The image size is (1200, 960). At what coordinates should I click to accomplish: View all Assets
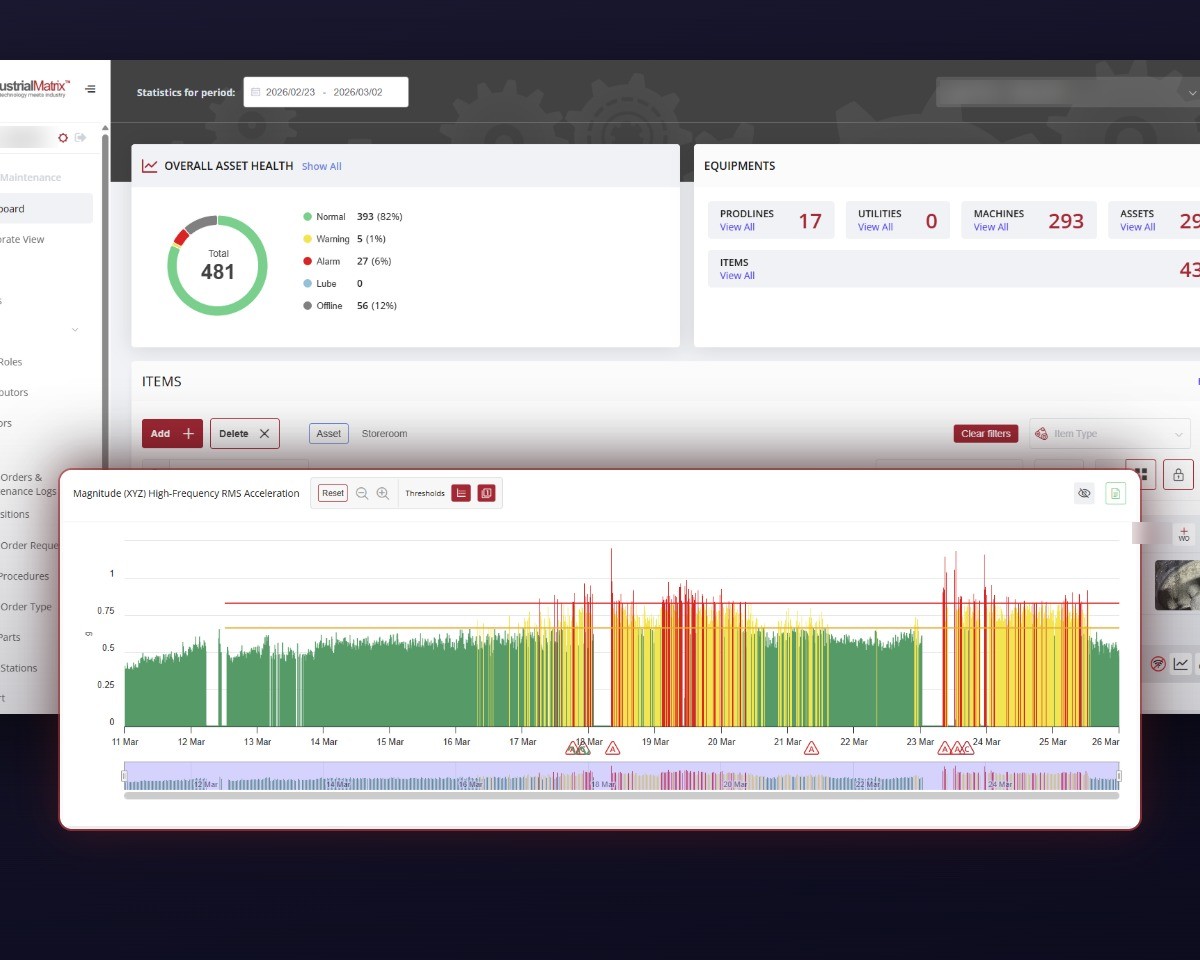click(x=1137, y=227)
